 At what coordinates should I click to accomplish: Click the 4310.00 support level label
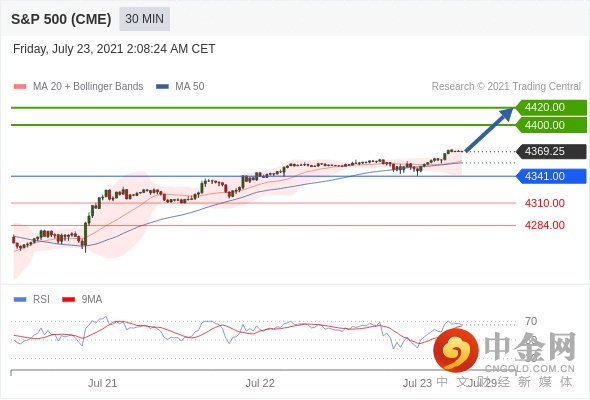coord(545,203)
